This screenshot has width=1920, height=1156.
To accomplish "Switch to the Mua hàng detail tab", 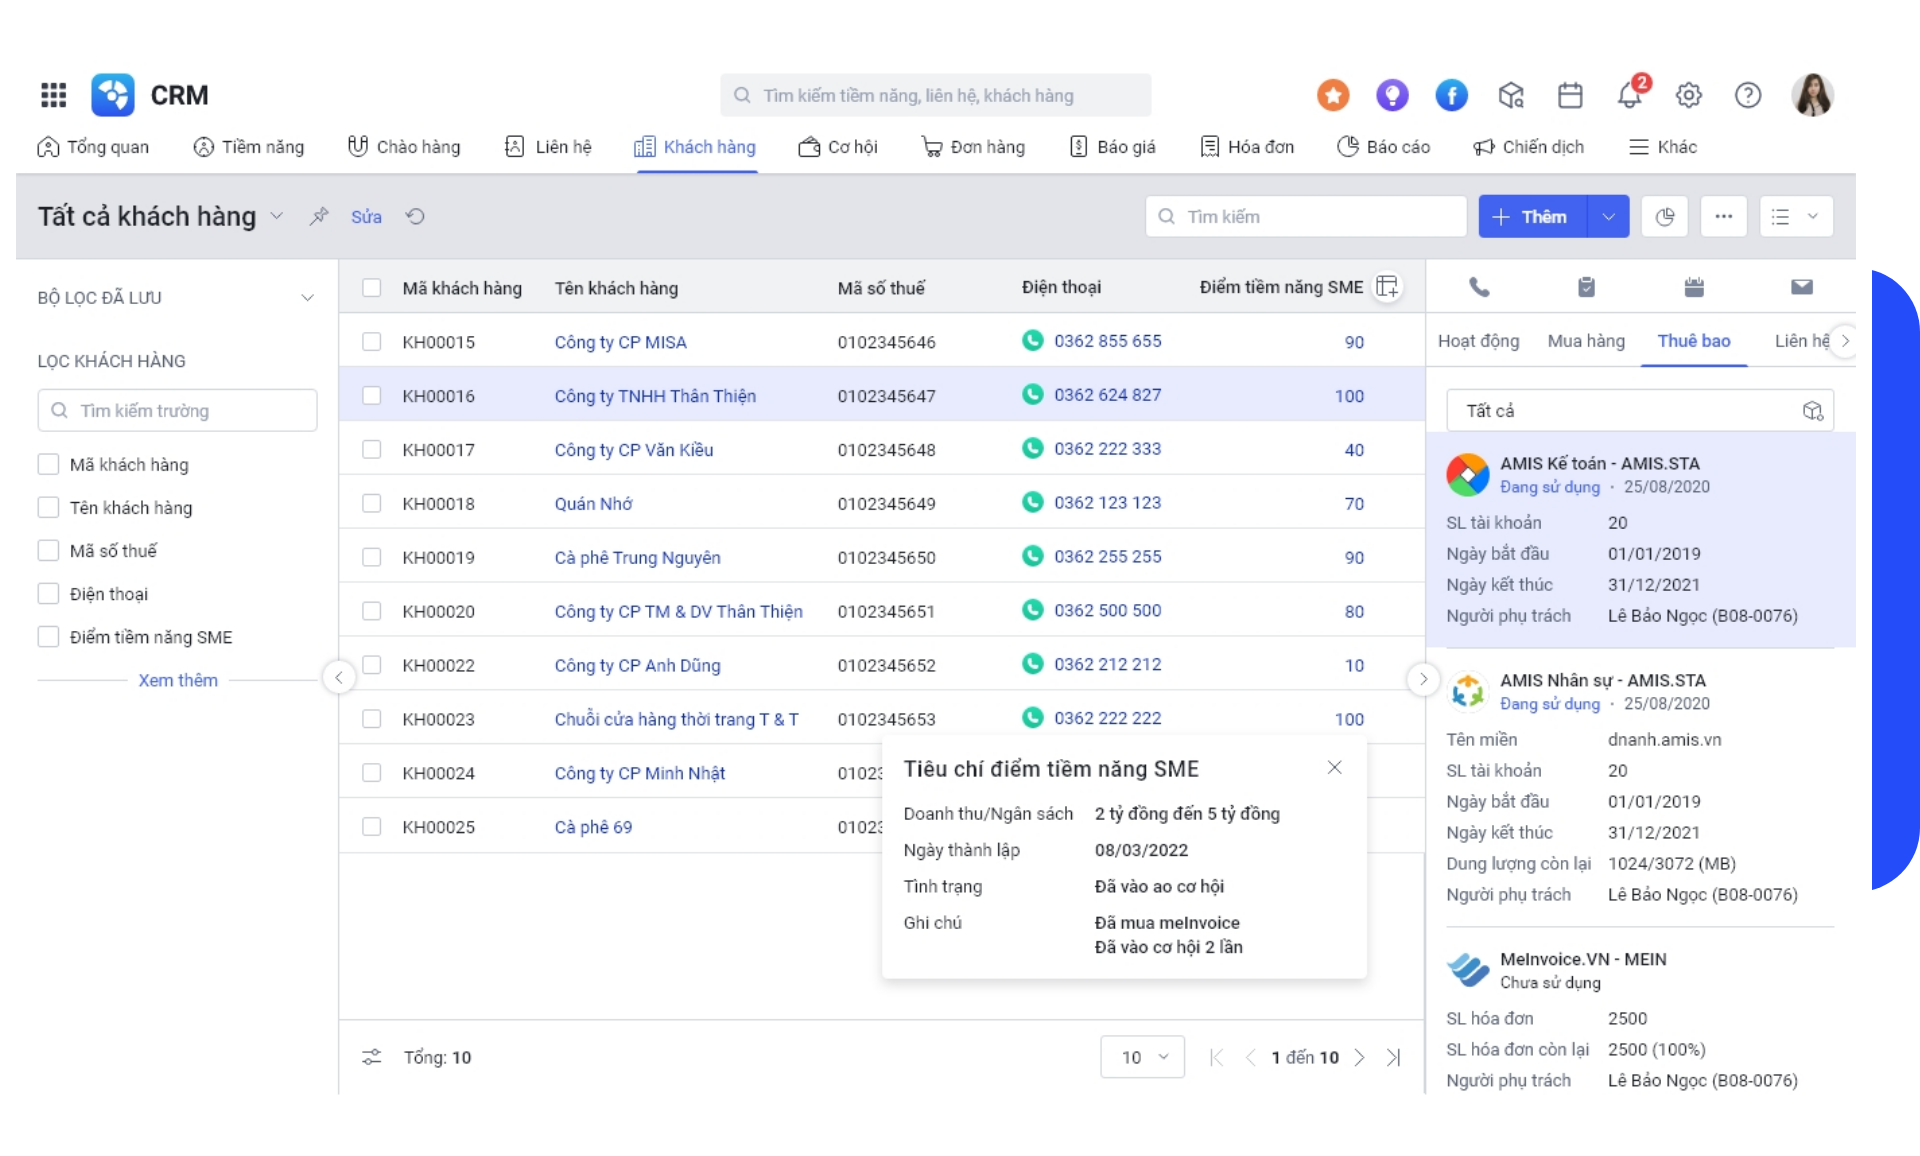I will click(1586, 341).
